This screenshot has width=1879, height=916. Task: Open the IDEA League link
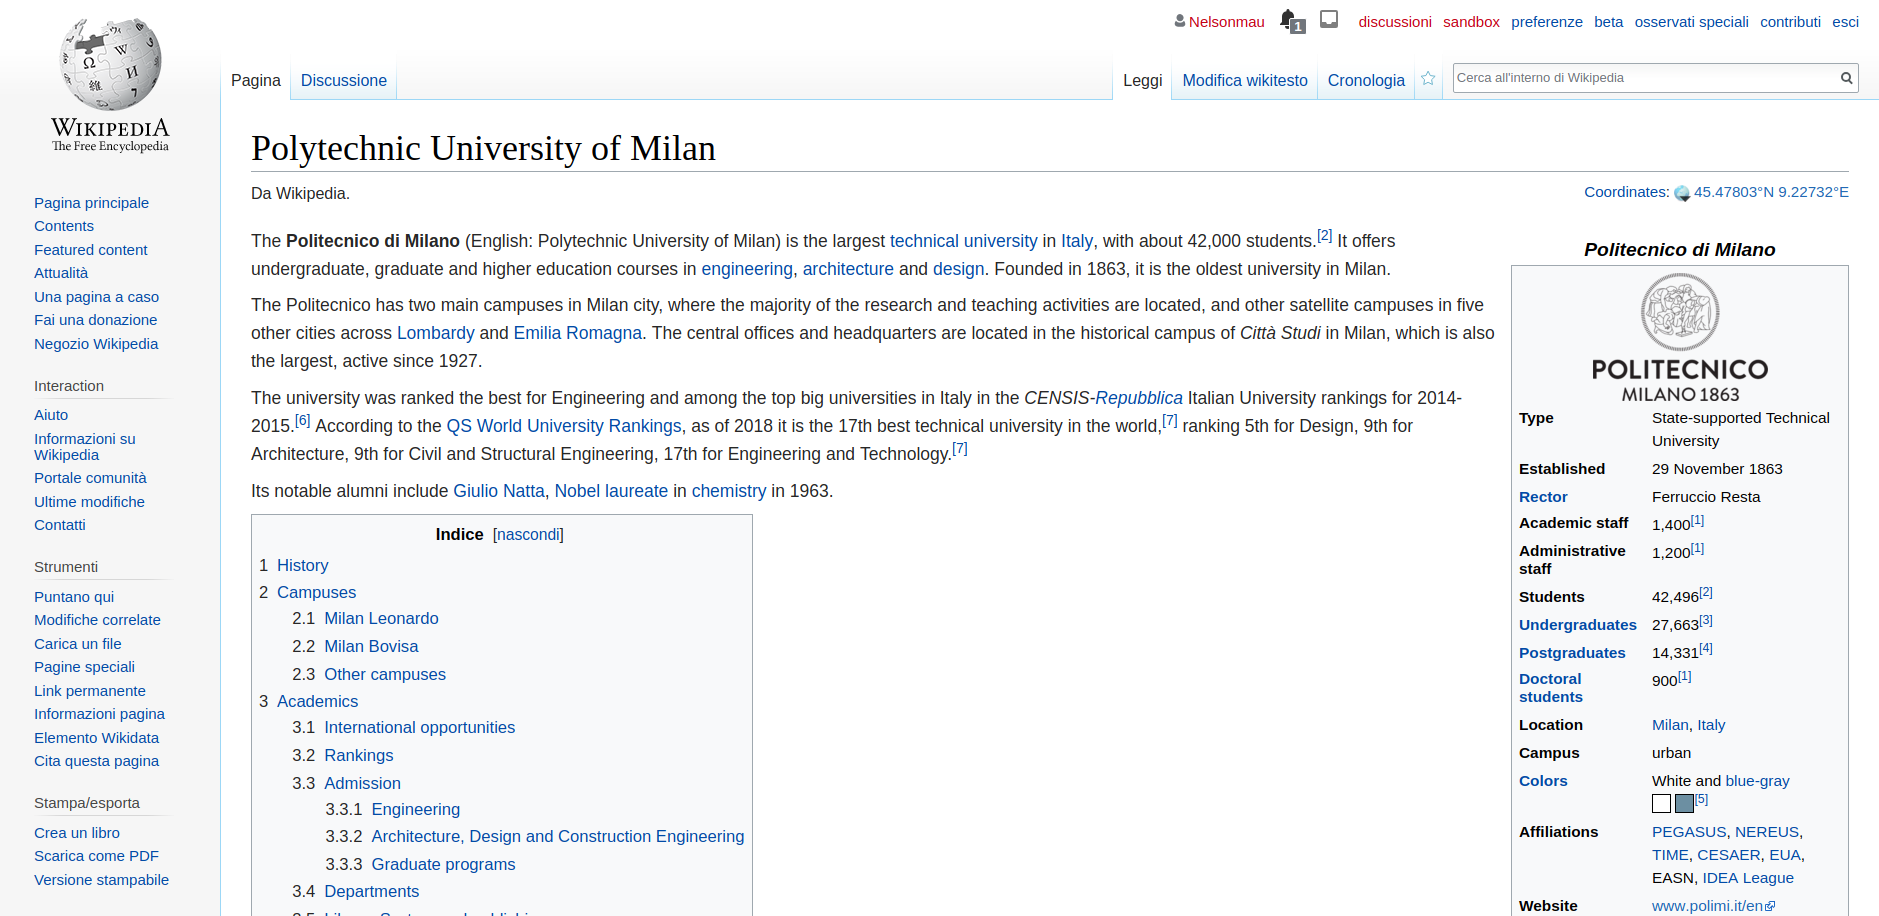(x=1747, y=878)
